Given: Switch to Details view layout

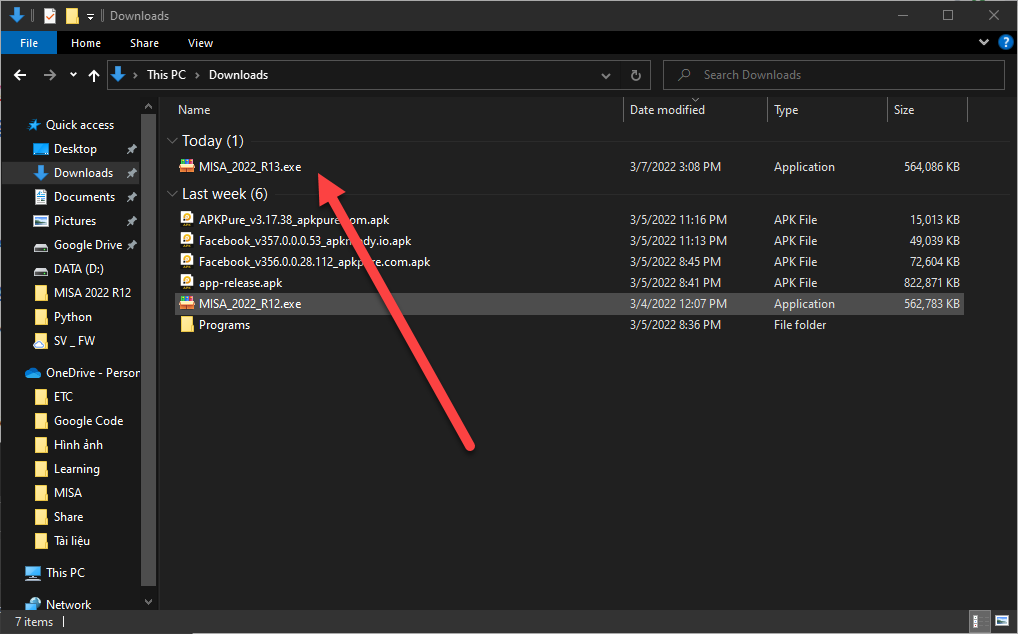Looking at the screenshot, I should click(978, 622).
